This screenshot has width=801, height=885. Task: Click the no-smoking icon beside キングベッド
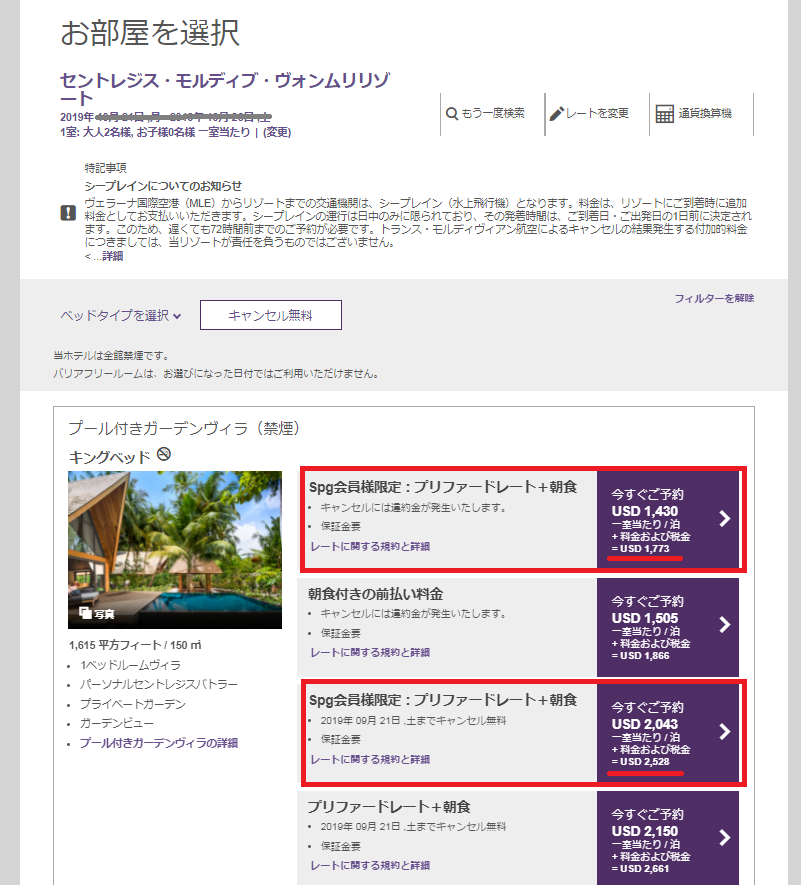(x=164, y=454)
